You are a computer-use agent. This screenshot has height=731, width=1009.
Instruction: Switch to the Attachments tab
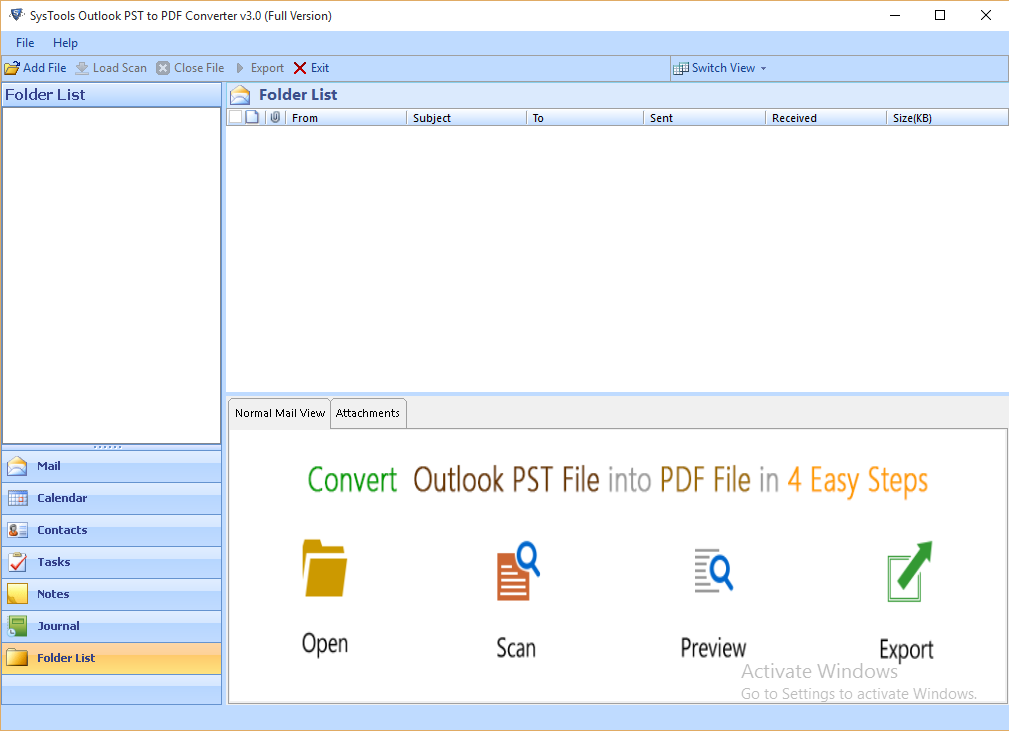[x=368, y=413]
